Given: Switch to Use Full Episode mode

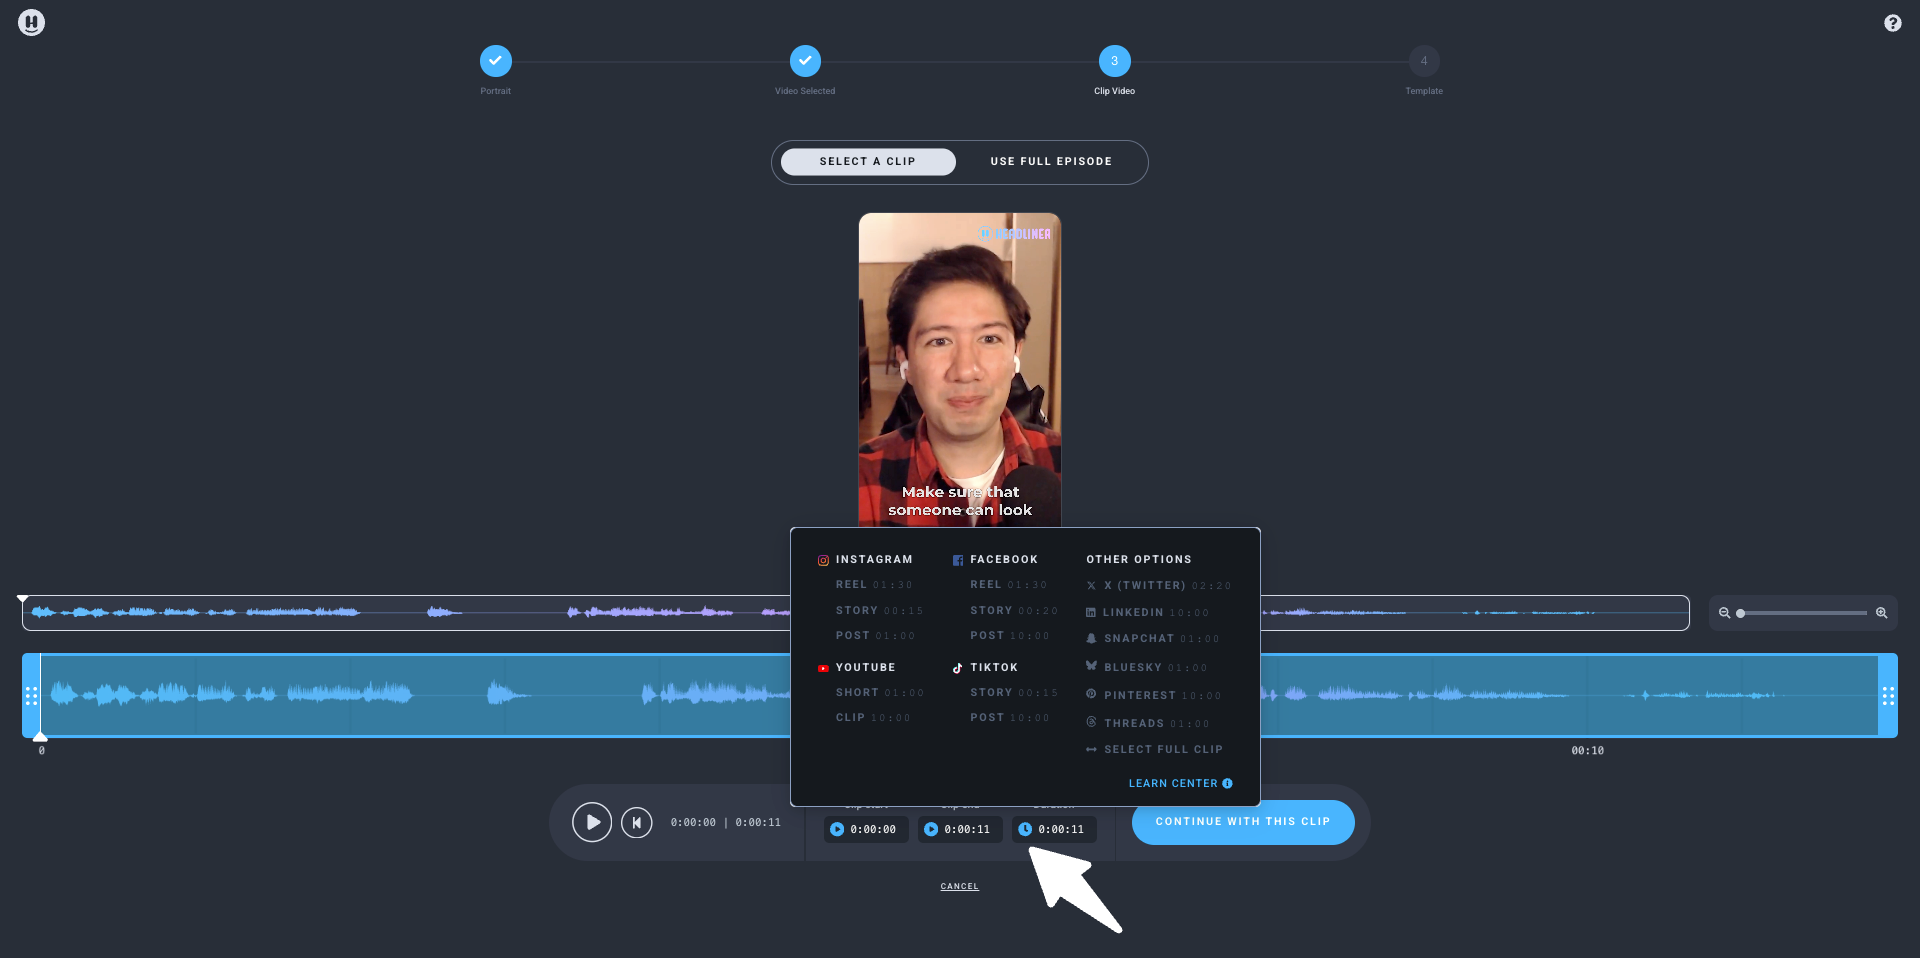Looking at the screenshot, I should click(1050, 162).
